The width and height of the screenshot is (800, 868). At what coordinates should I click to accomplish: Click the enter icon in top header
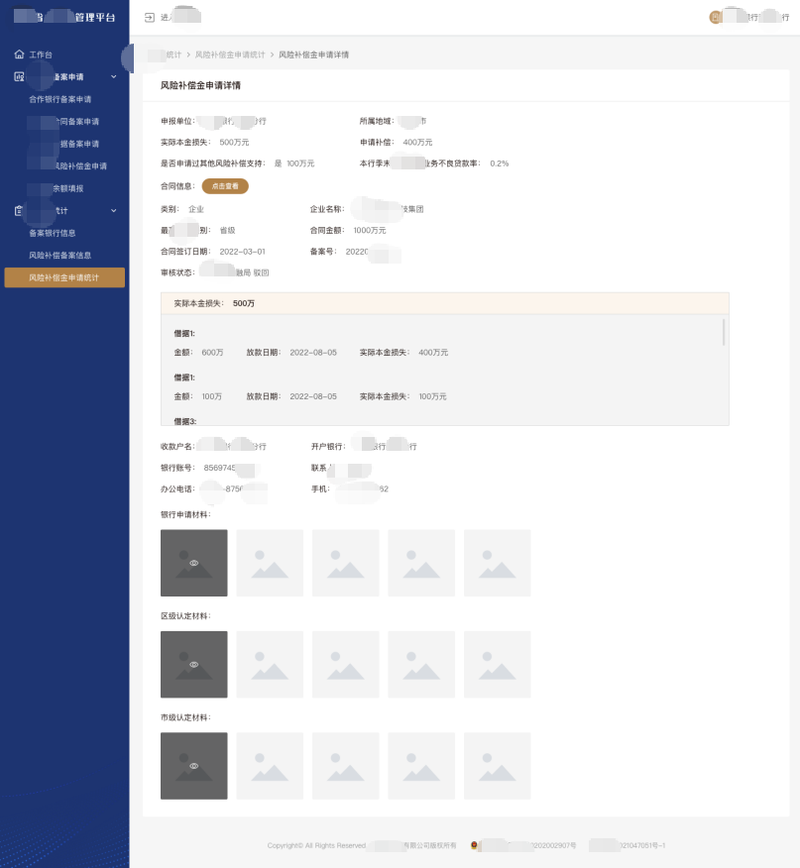coord(150,18)
